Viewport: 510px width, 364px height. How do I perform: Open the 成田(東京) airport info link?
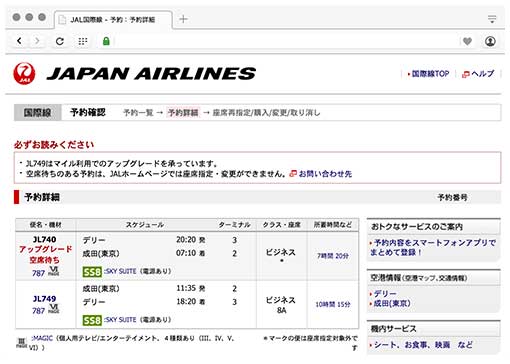pos(392,304)
